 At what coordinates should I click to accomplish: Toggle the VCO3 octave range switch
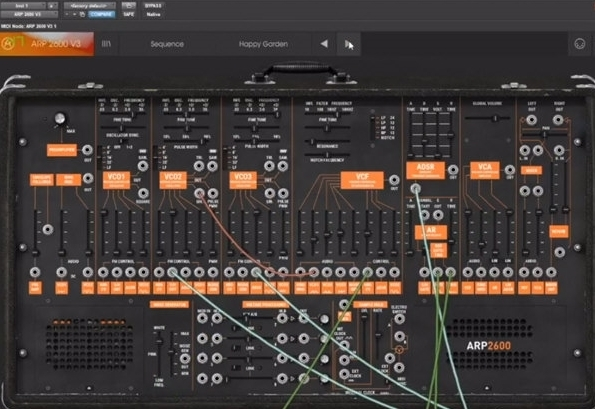pos(226,157)
